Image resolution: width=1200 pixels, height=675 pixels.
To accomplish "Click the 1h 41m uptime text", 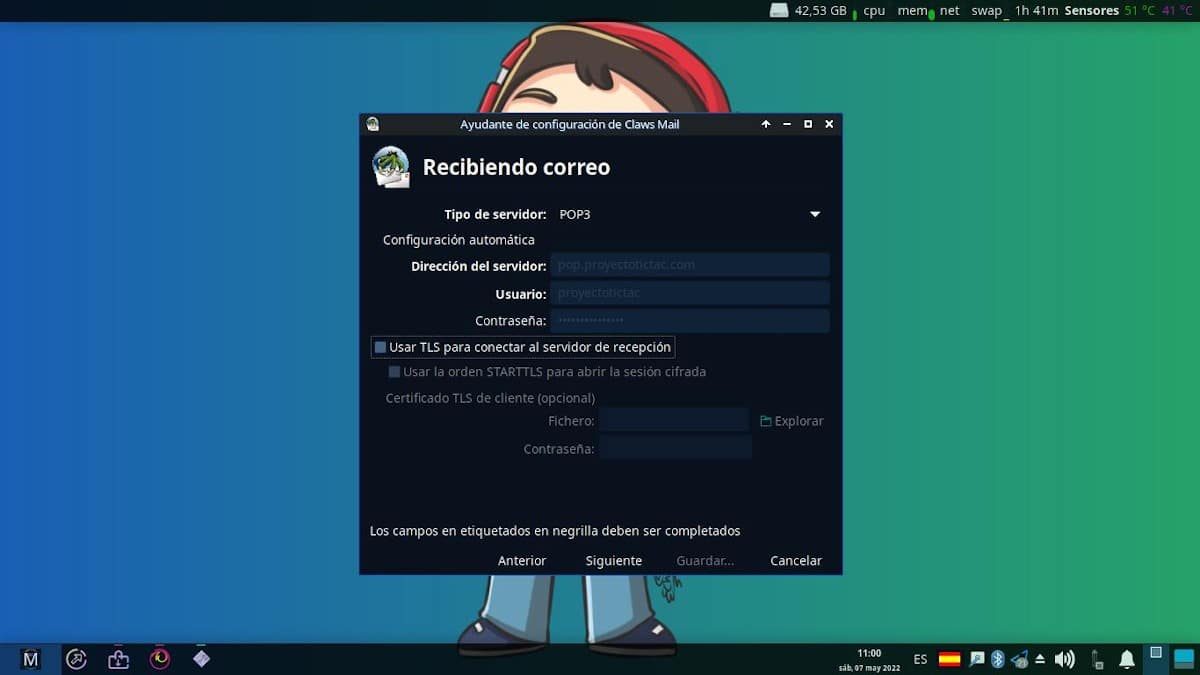I will tap(1036, 10).
